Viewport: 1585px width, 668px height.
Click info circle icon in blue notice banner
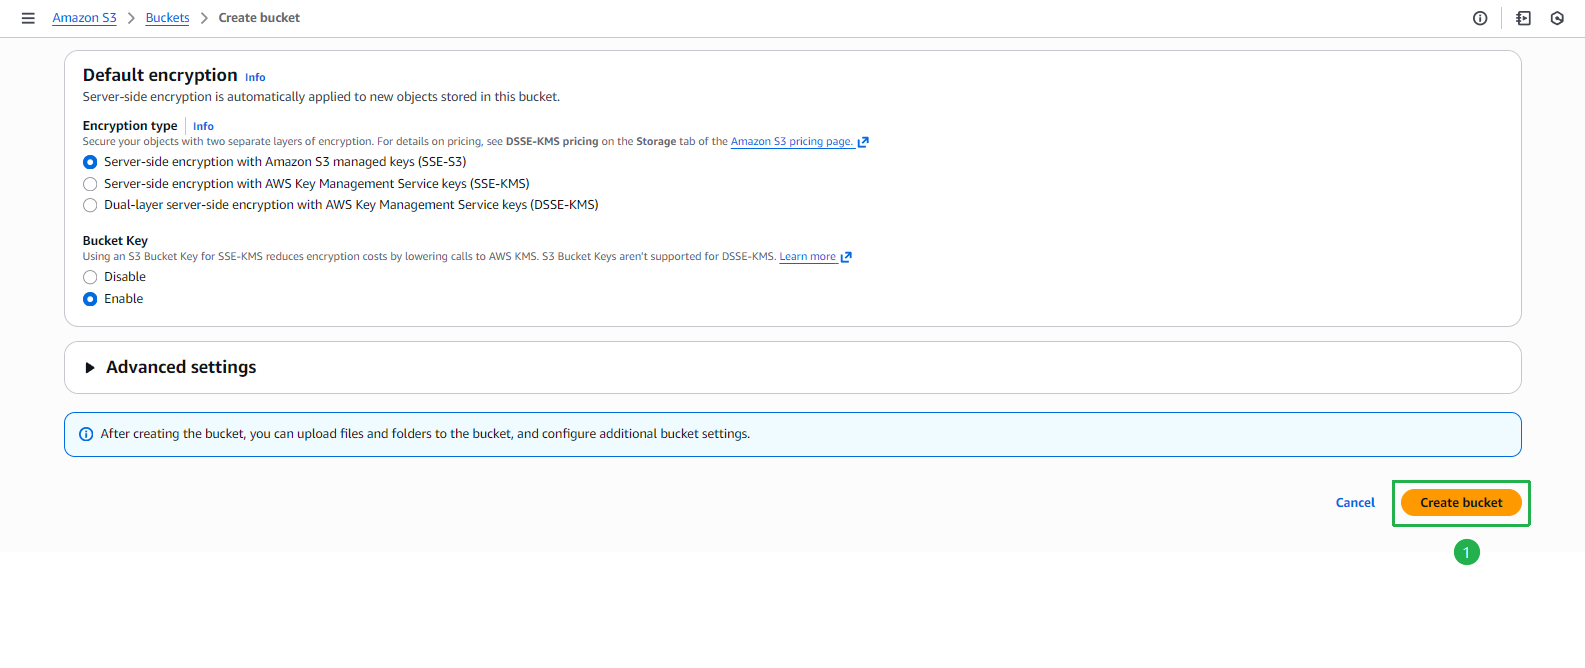pos(86,434)
